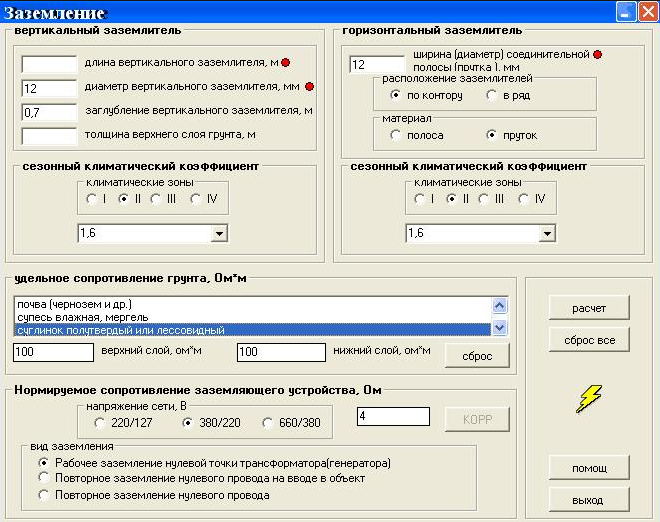
Task: Select 'почва (чернозем и др.)' soil type
Action: [253, 304]
